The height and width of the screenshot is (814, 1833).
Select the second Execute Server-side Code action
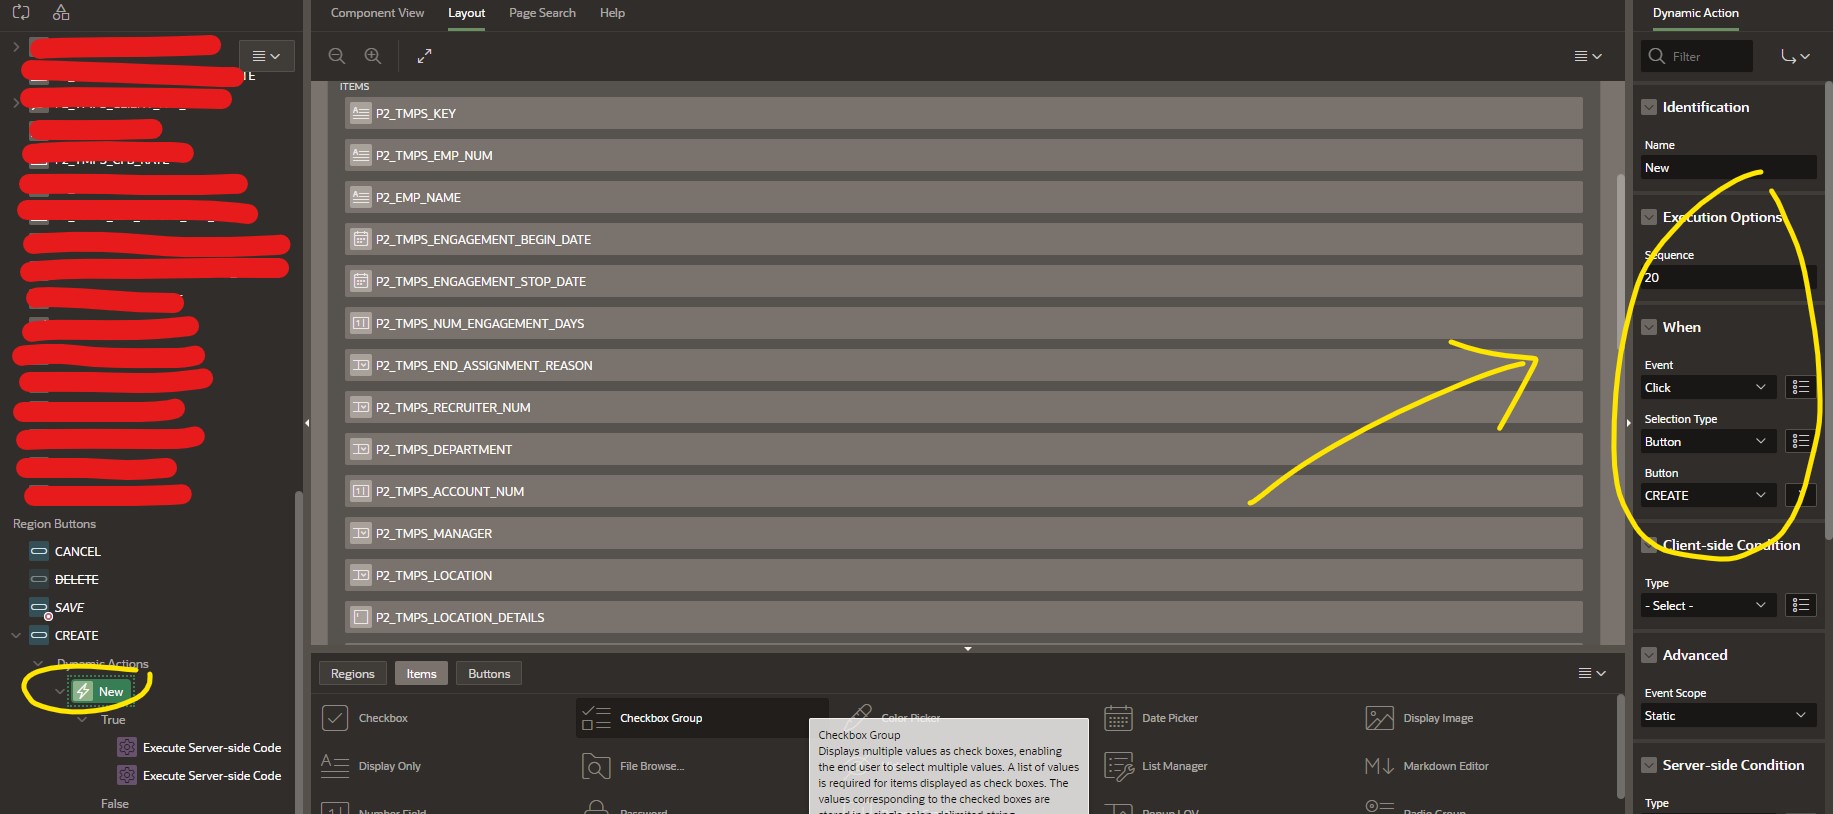tap(211, 775)
